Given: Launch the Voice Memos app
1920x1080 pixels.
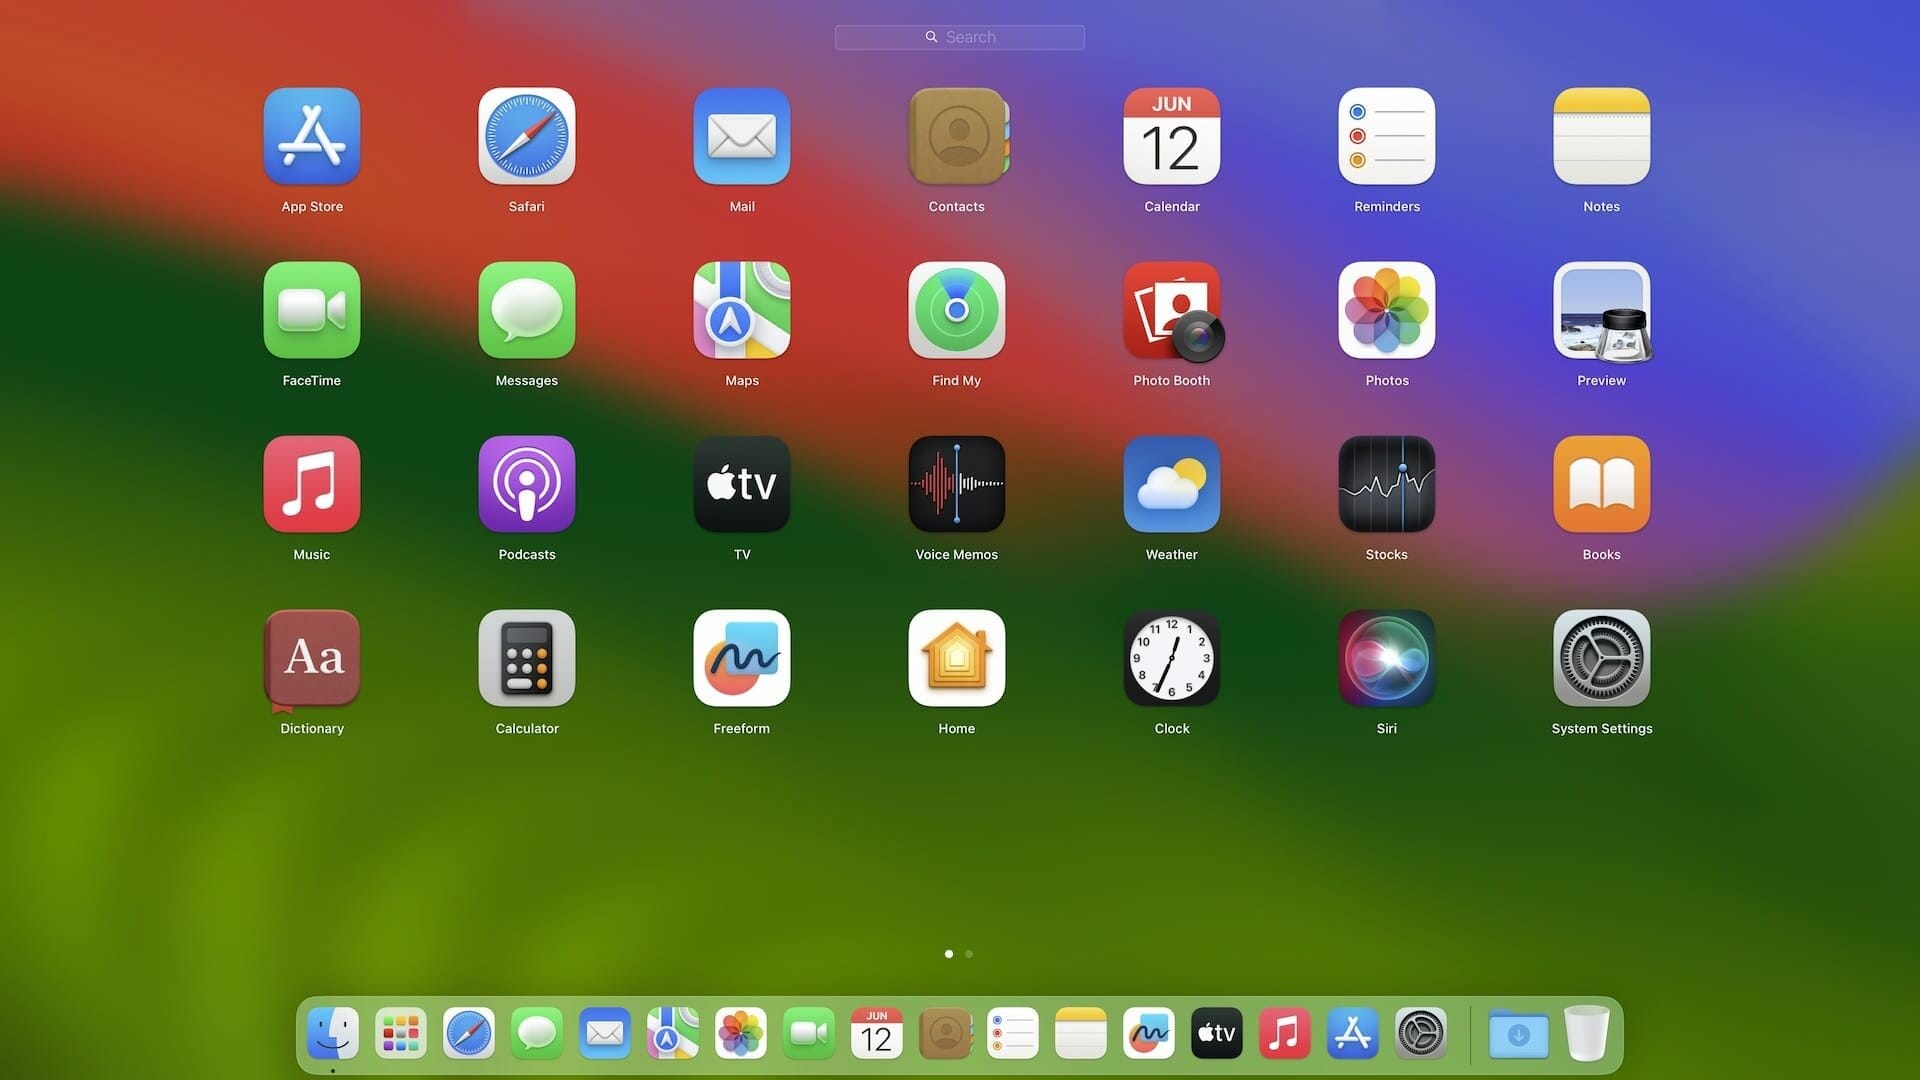Looking at the screenshot, I should 957,484.
